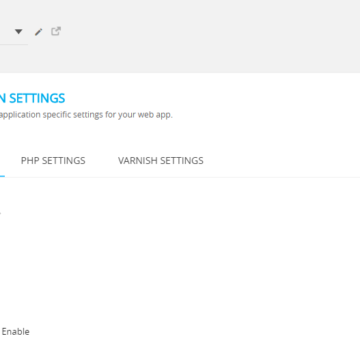The width and height of the screenshot is (360, 360).
Task: Select the Enable option label
Action: click(15, 332)
